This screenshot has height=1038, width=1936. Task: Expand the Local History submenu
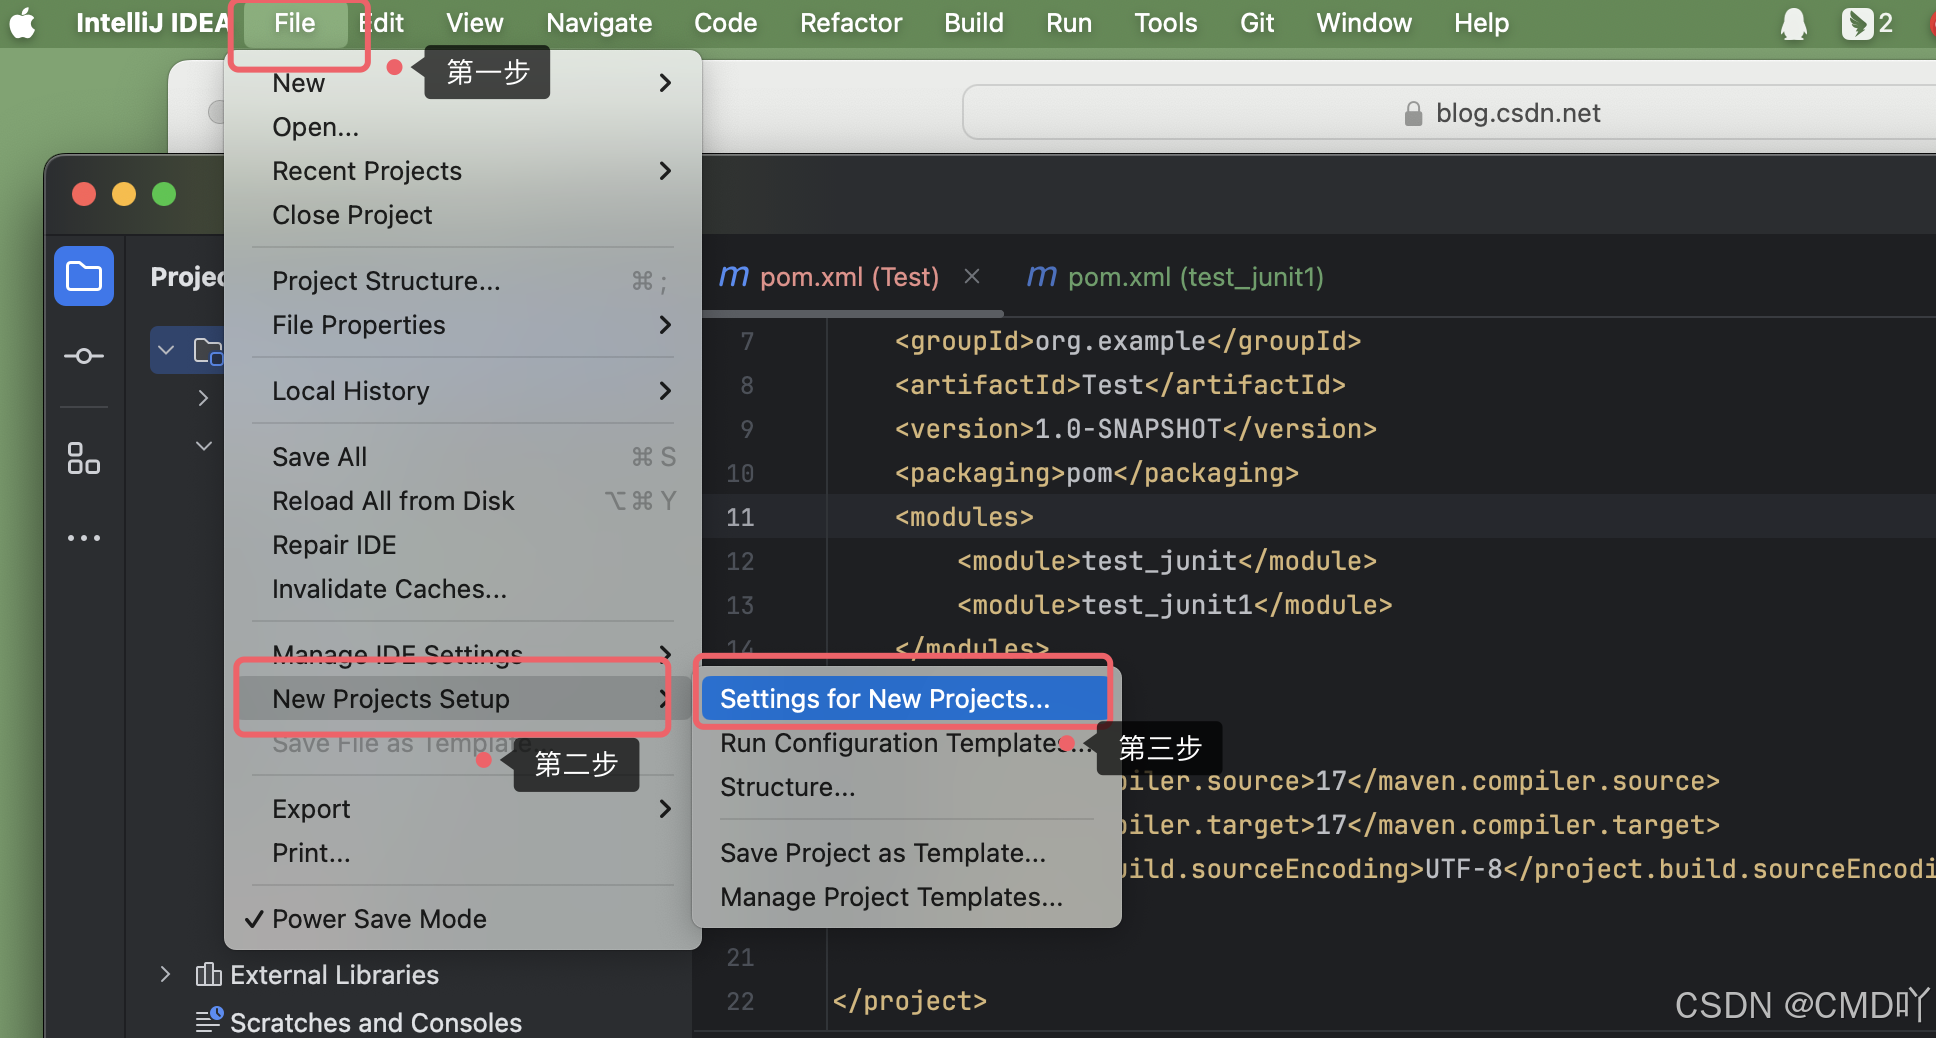[x=665, y=391]
